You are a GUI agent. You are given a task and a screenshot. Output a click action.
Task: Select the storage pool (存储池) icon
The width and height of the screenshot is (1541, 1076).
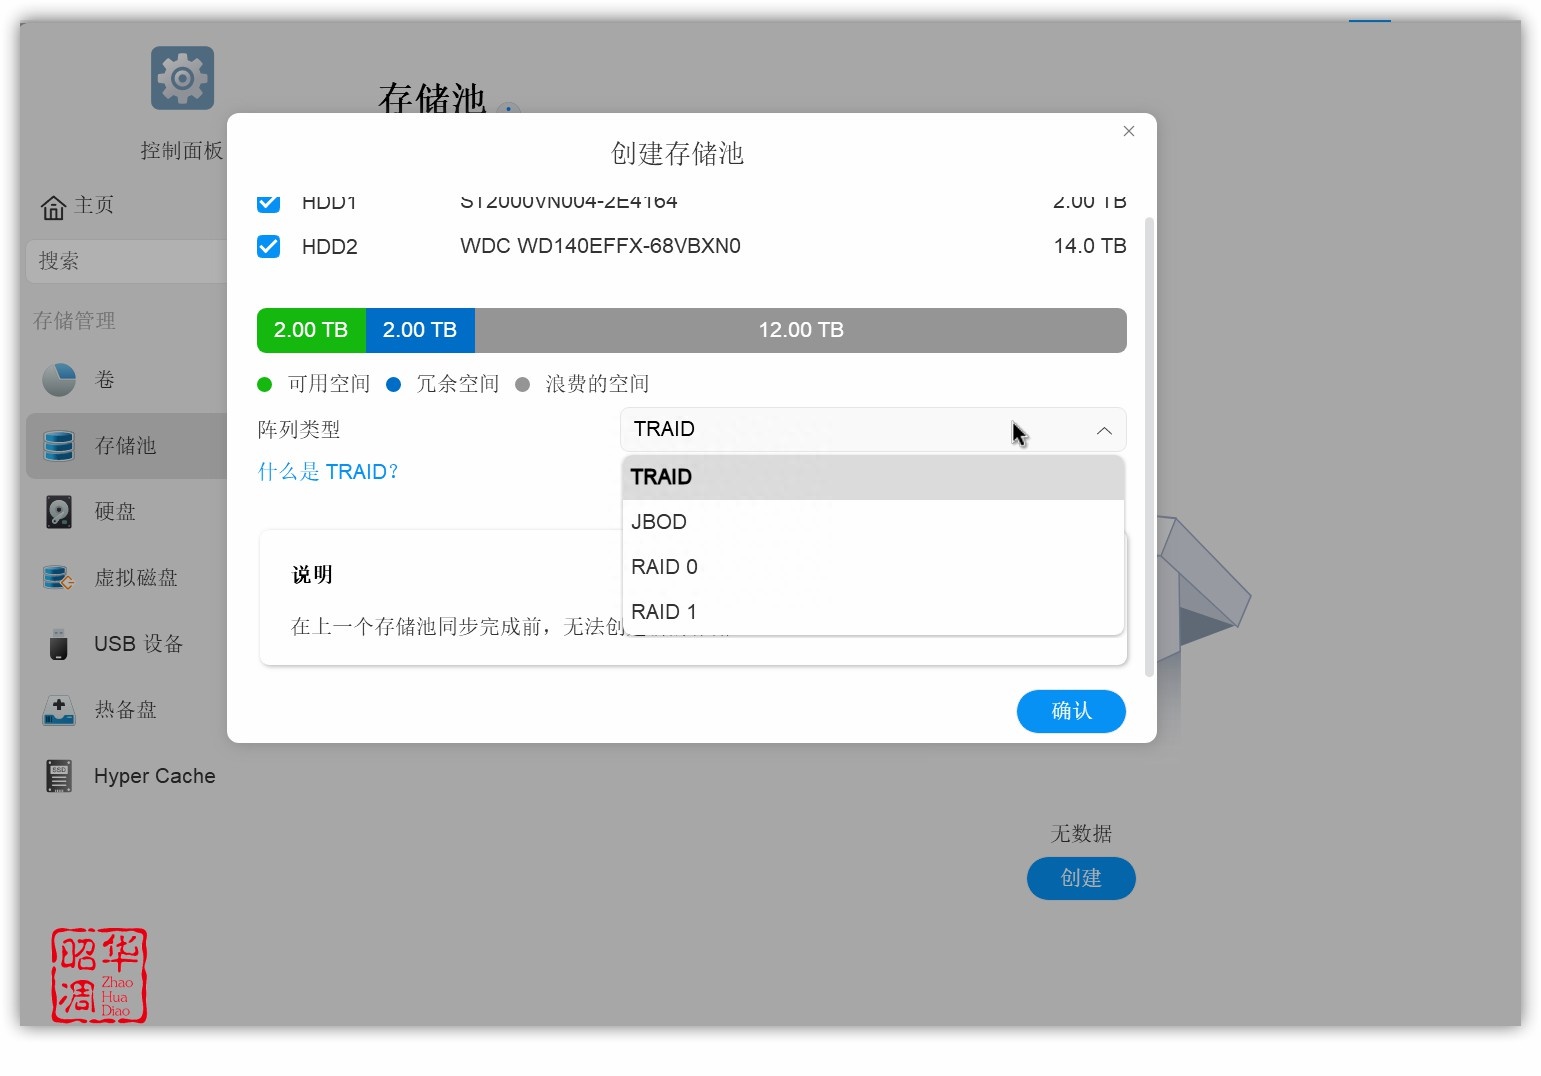(59, 446)
